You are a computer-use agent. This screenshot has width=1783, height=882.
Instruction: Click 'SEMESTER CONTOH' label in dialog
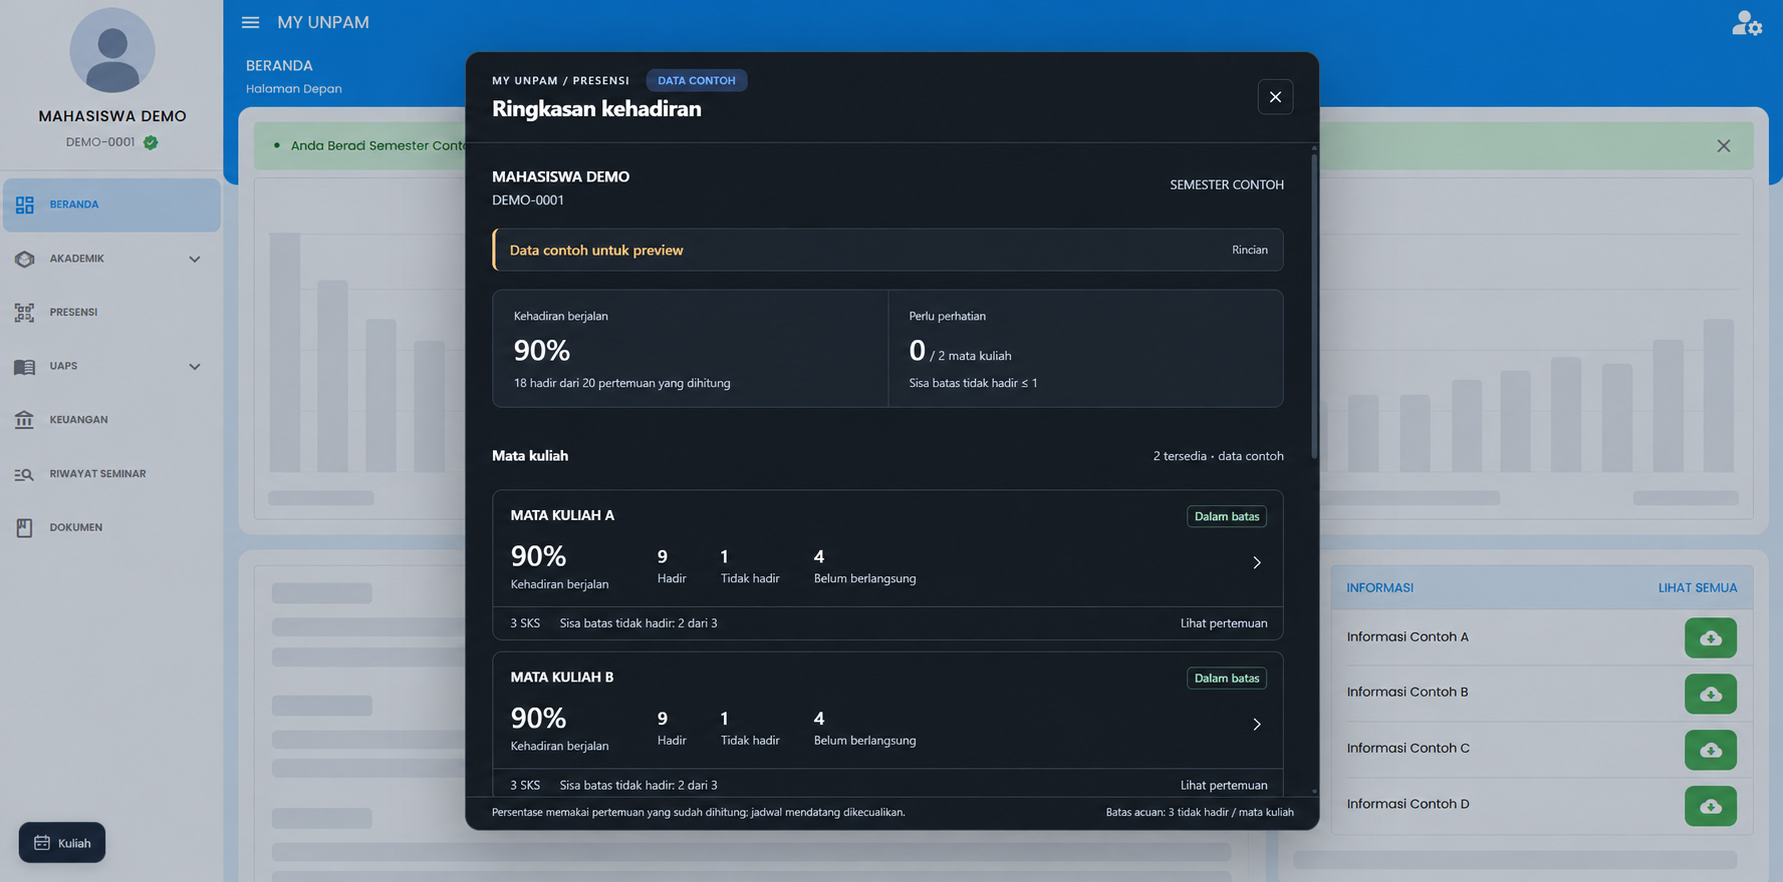(1226, 185)
